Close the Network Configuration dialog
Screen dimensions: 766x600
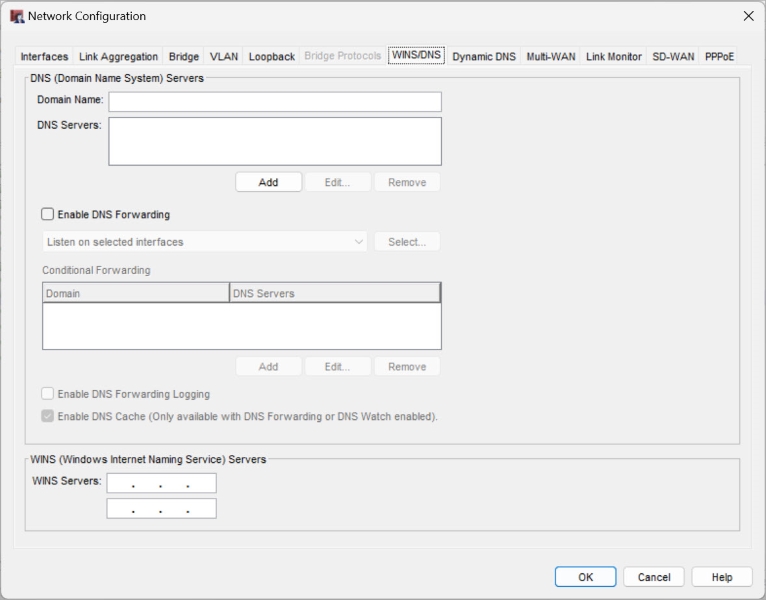point(748,16)
